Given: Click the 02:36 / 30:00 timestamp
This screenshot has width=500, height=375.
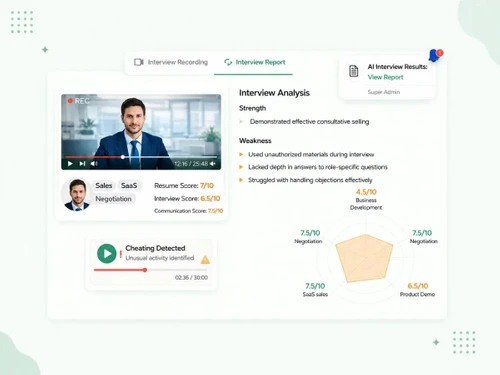Looking at the screenshot, I should point(191,278).
